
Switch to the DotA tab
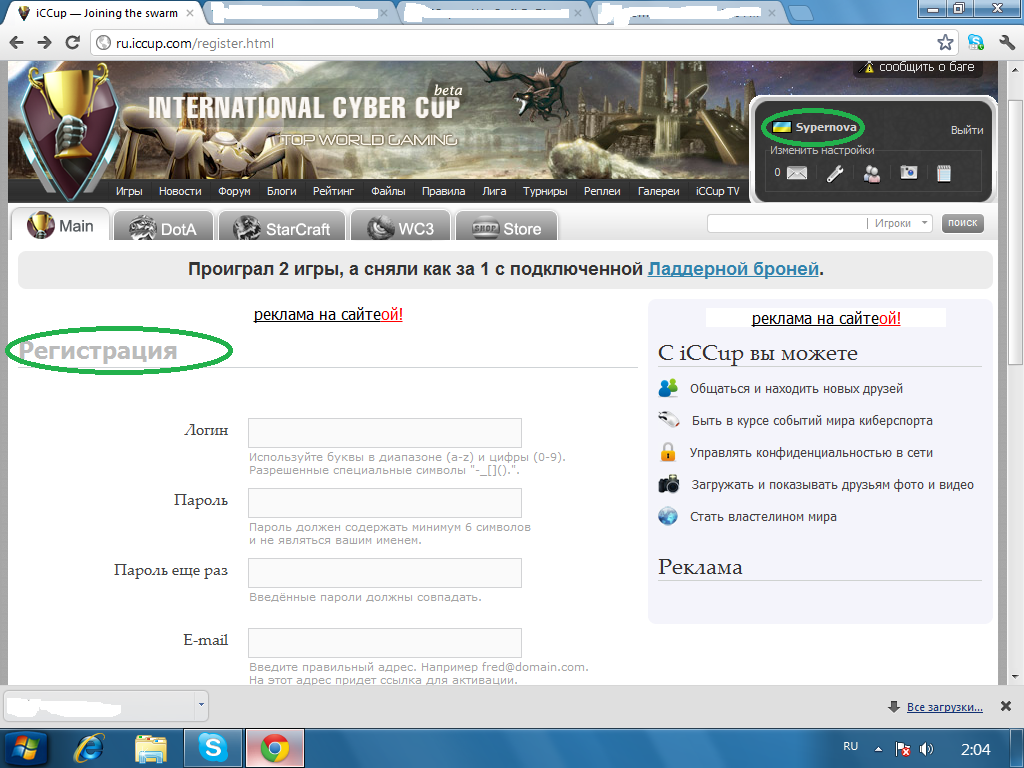click(163, 227)
